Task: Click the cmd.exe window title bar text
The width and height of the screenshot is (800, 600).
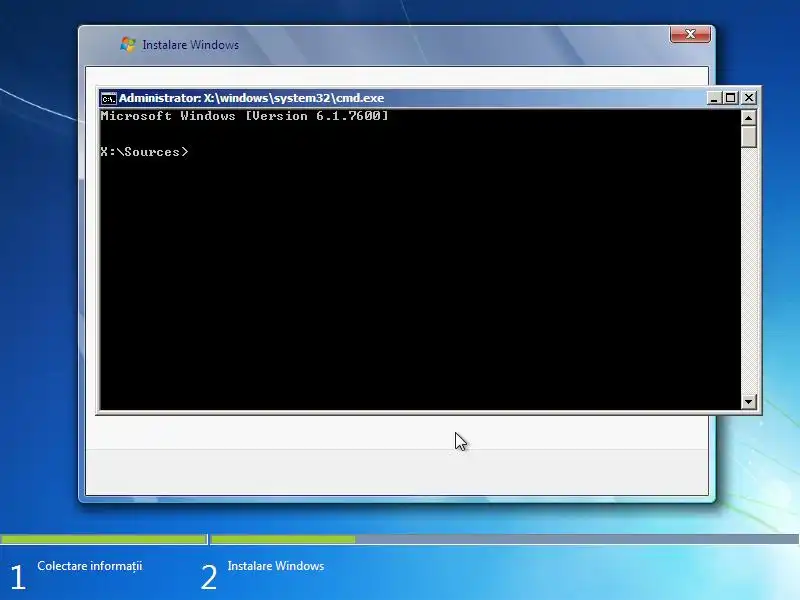Action: point(251,98)
